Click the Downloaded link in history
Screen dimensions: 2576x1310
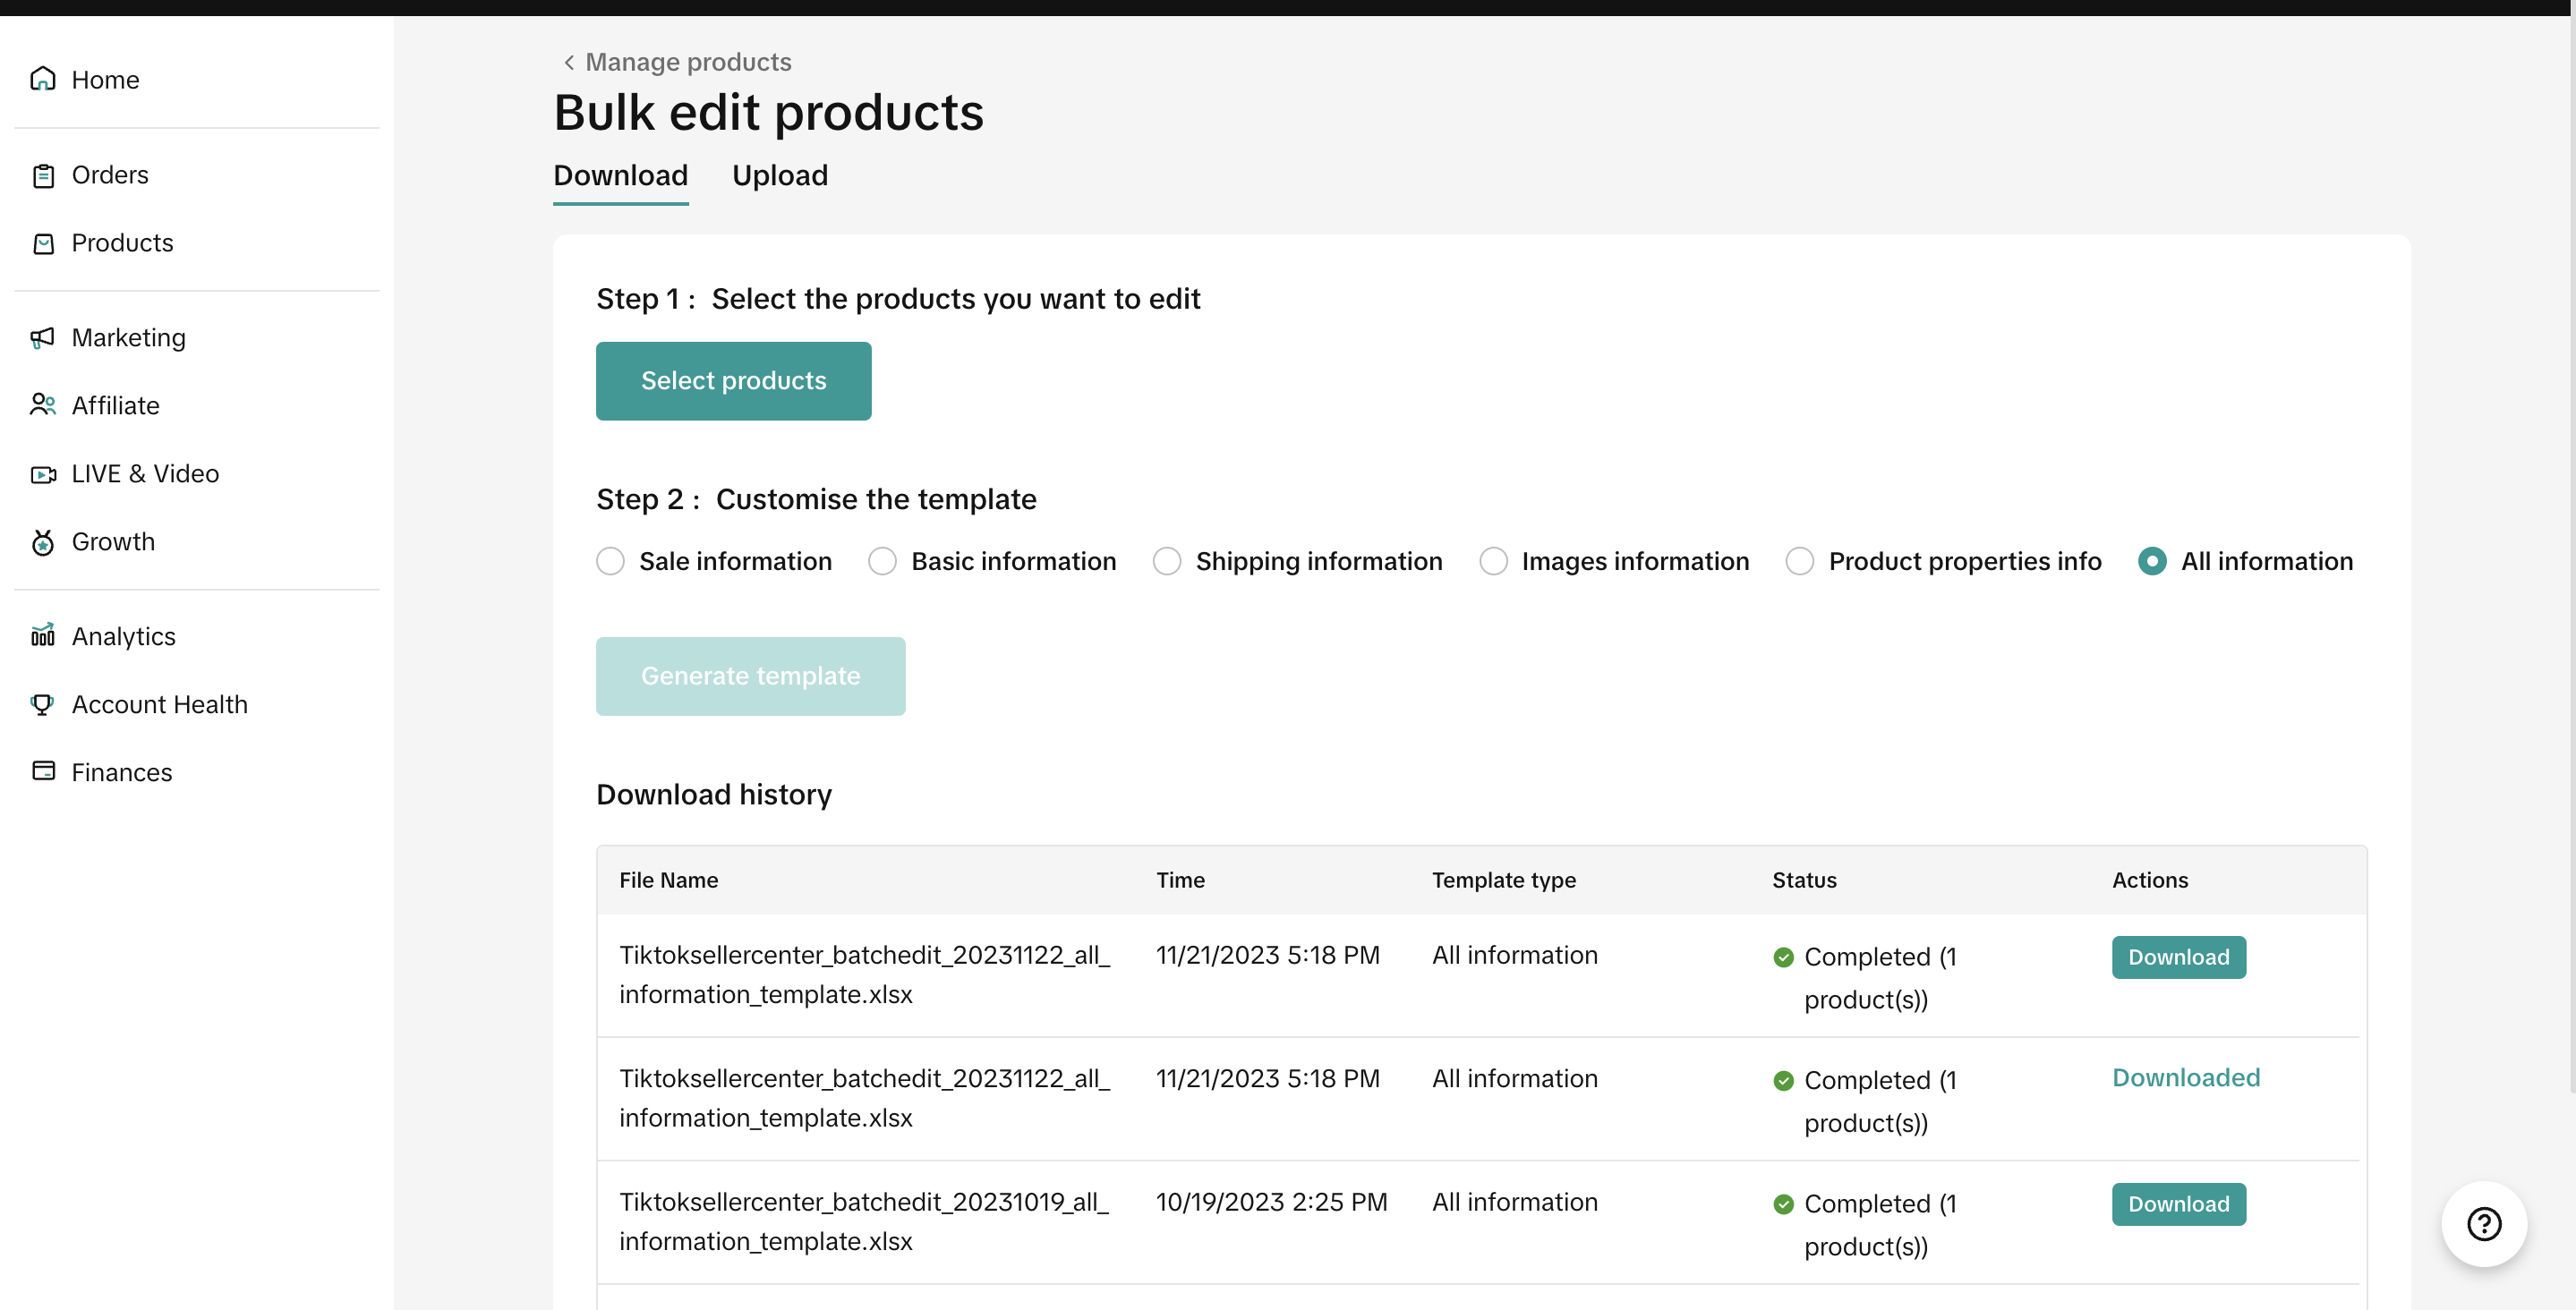point(2185,1078)
